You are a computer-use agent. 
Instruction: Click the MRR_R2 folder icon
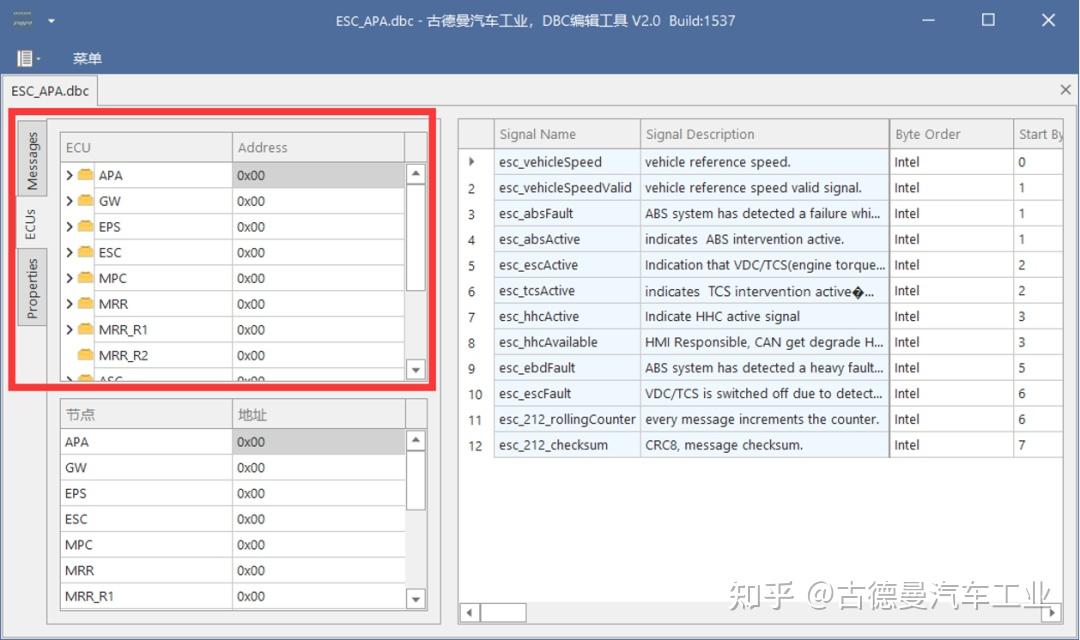[84, 355]
